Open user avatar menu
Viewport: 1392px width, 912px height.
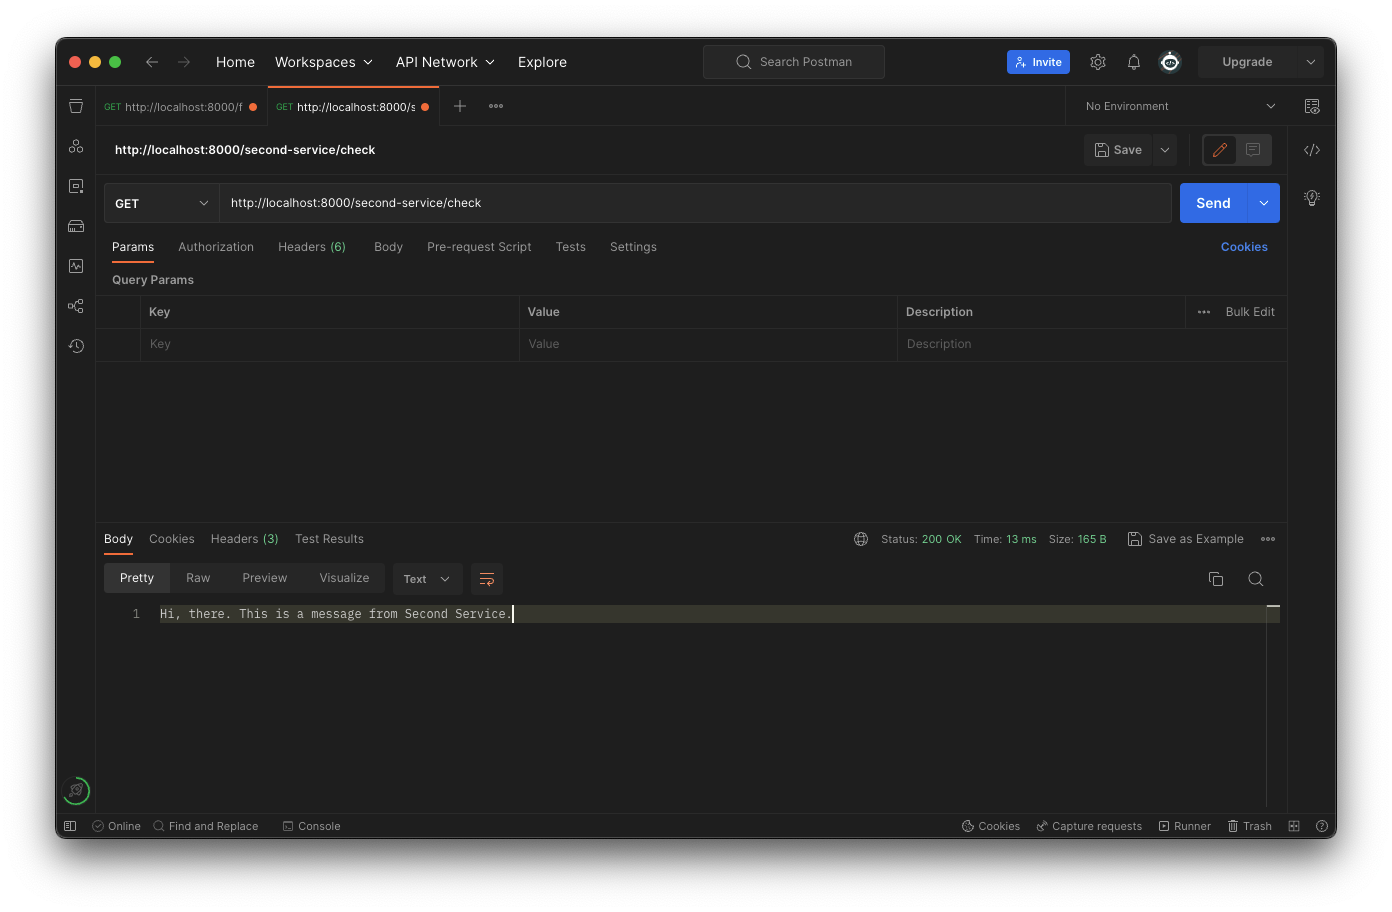coord(1170,62)
